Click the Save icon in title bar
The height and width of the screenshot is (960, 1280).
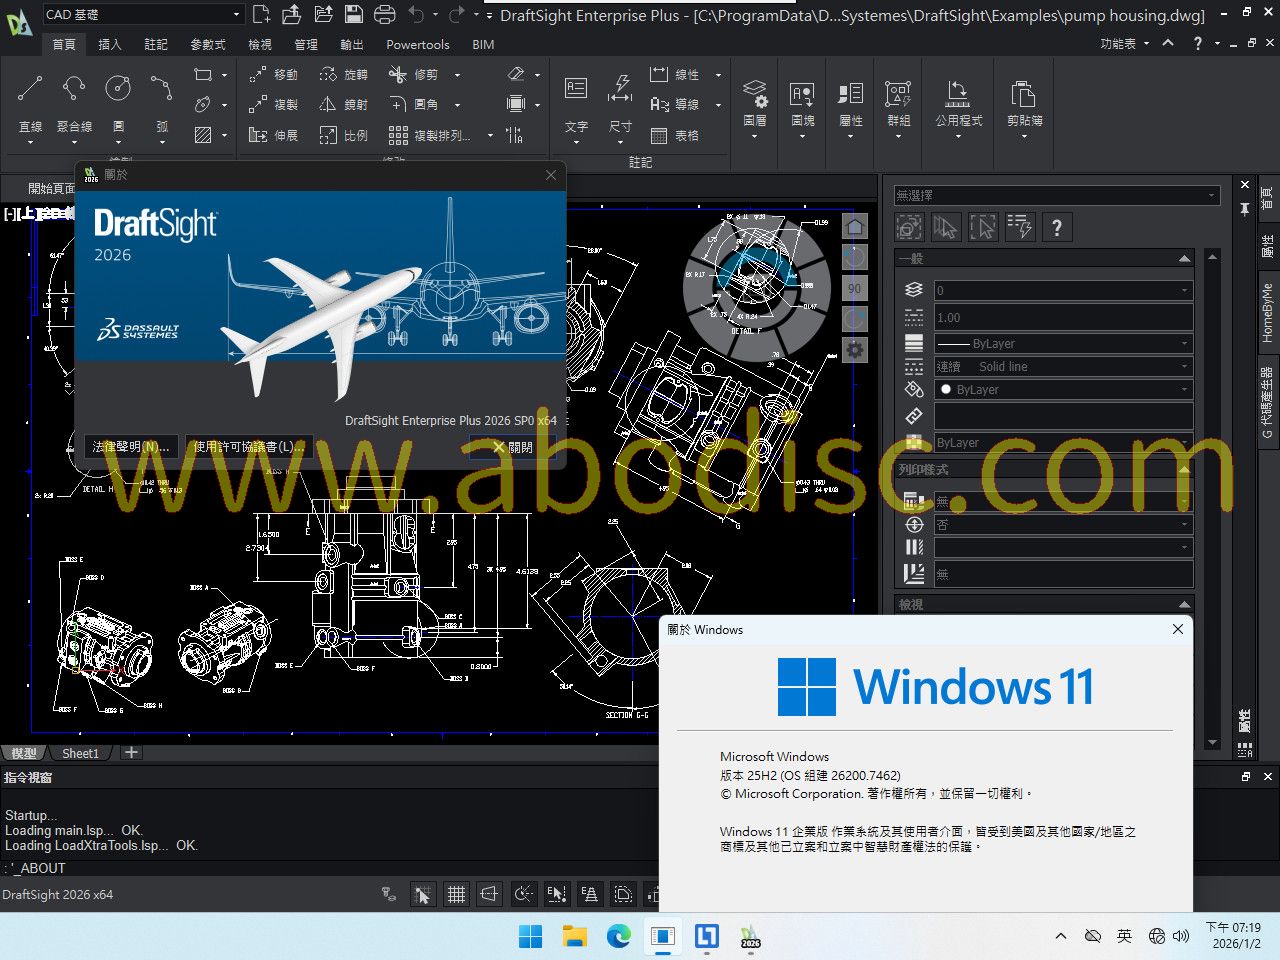tap(353, 14)
